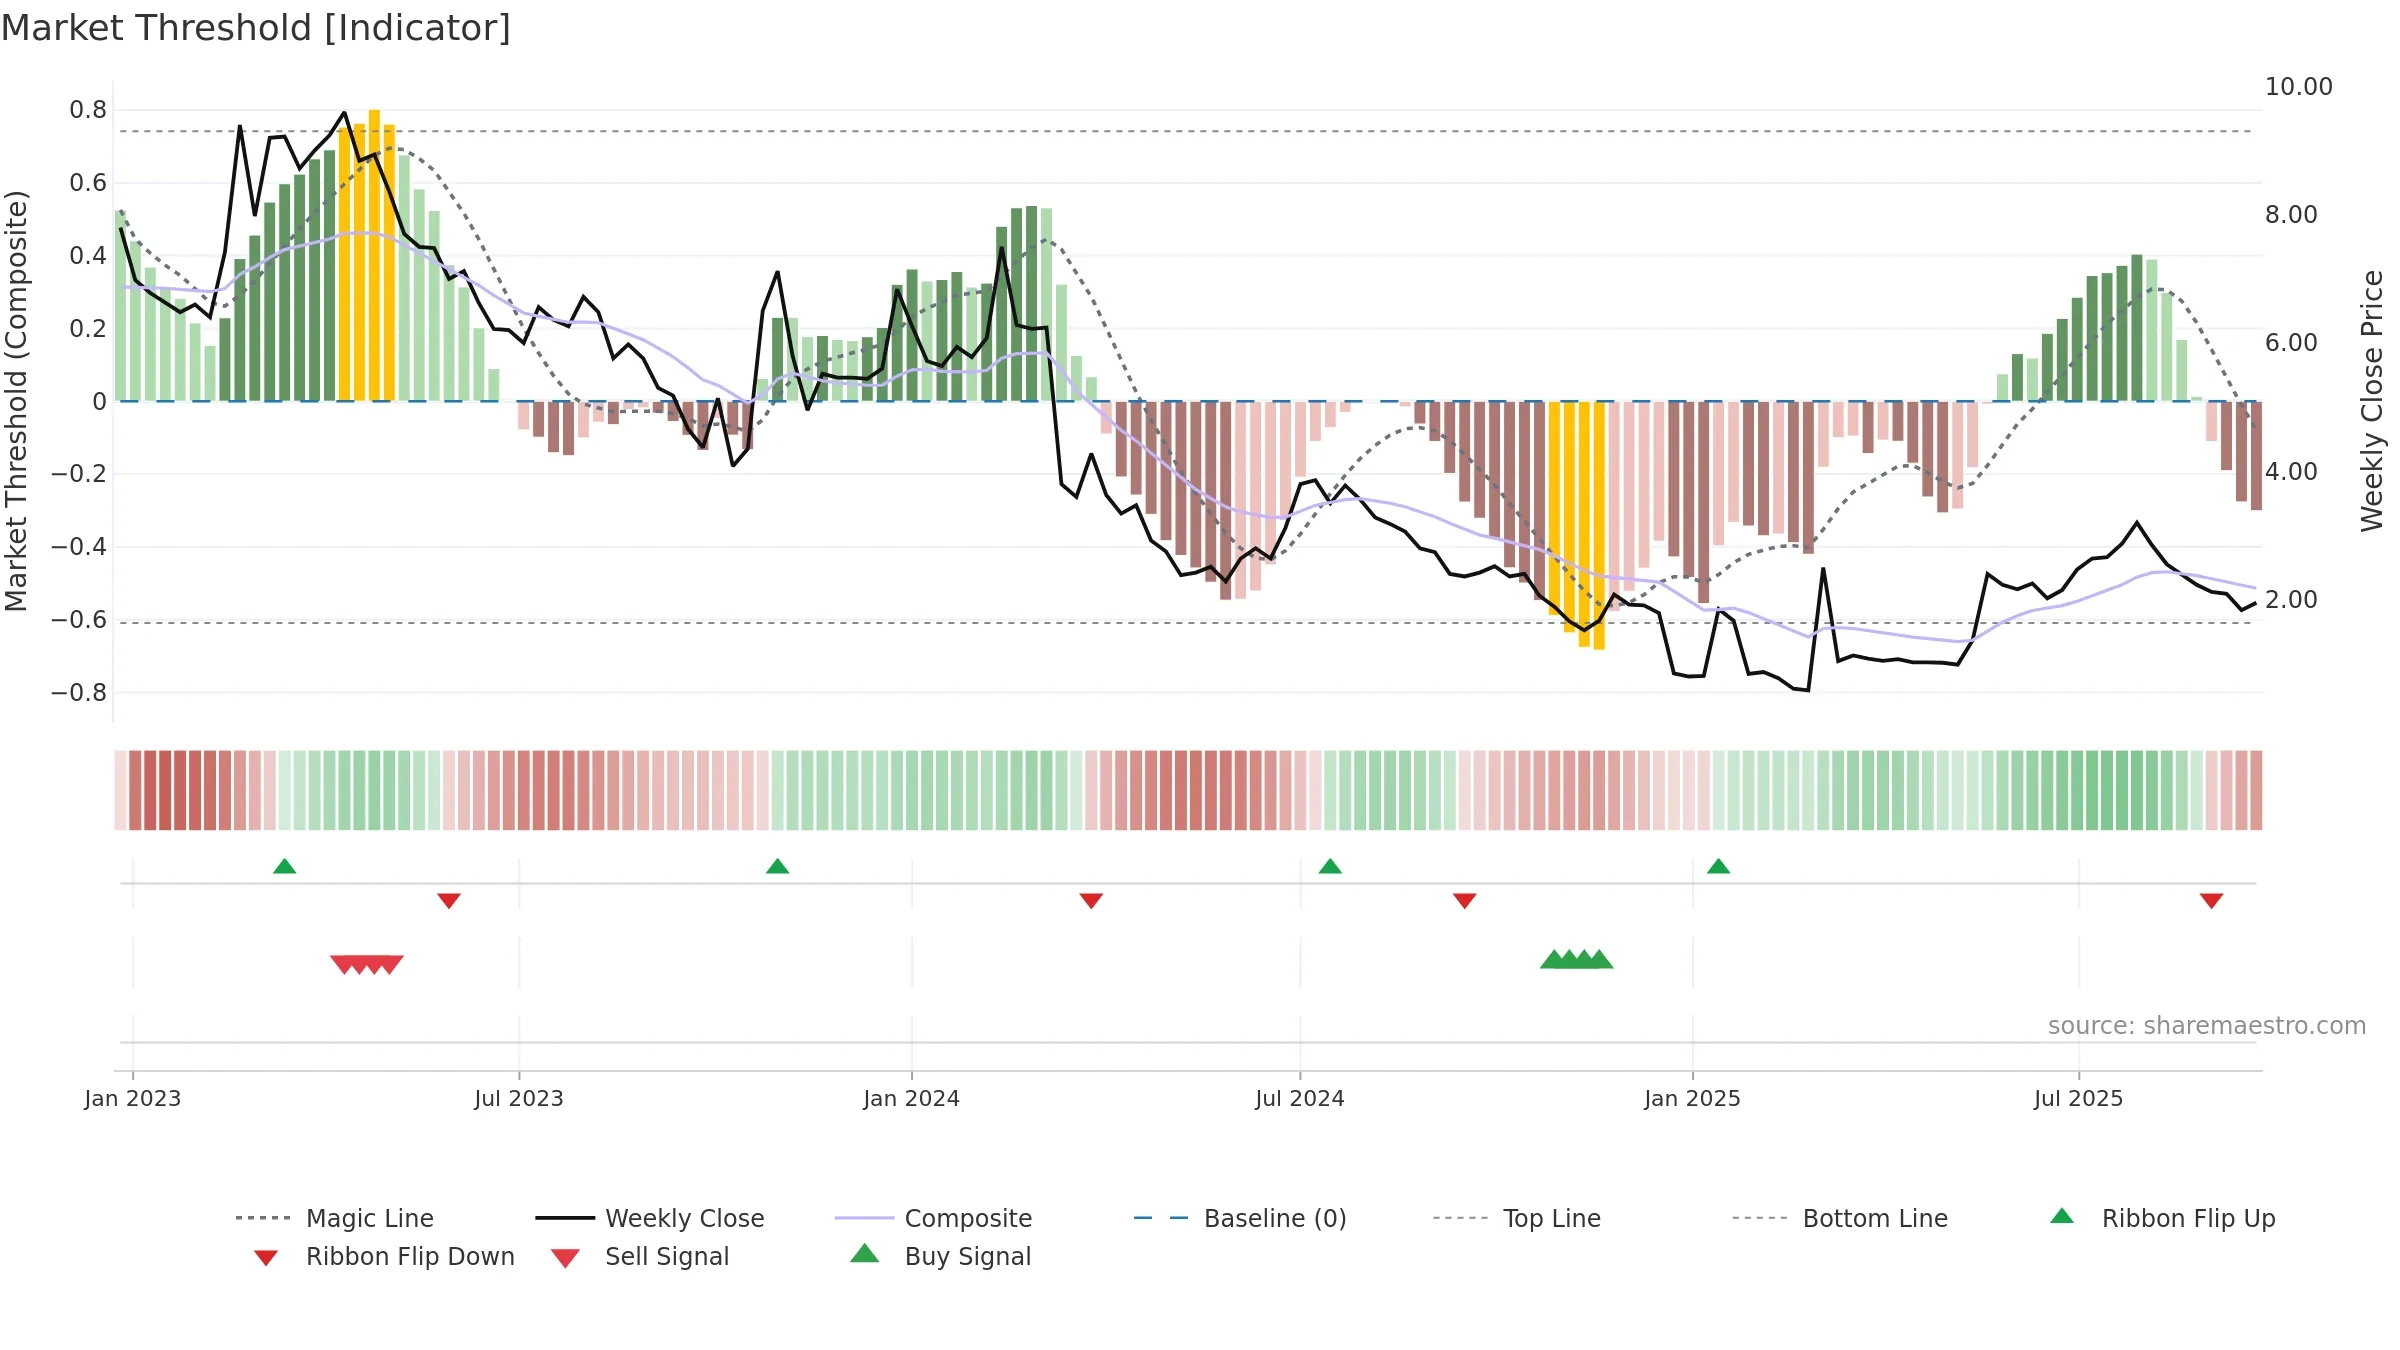Click the Jan 2024 x-axis label
The height and width of the screenshot is (1350, 2400).
click(912, 1099)
